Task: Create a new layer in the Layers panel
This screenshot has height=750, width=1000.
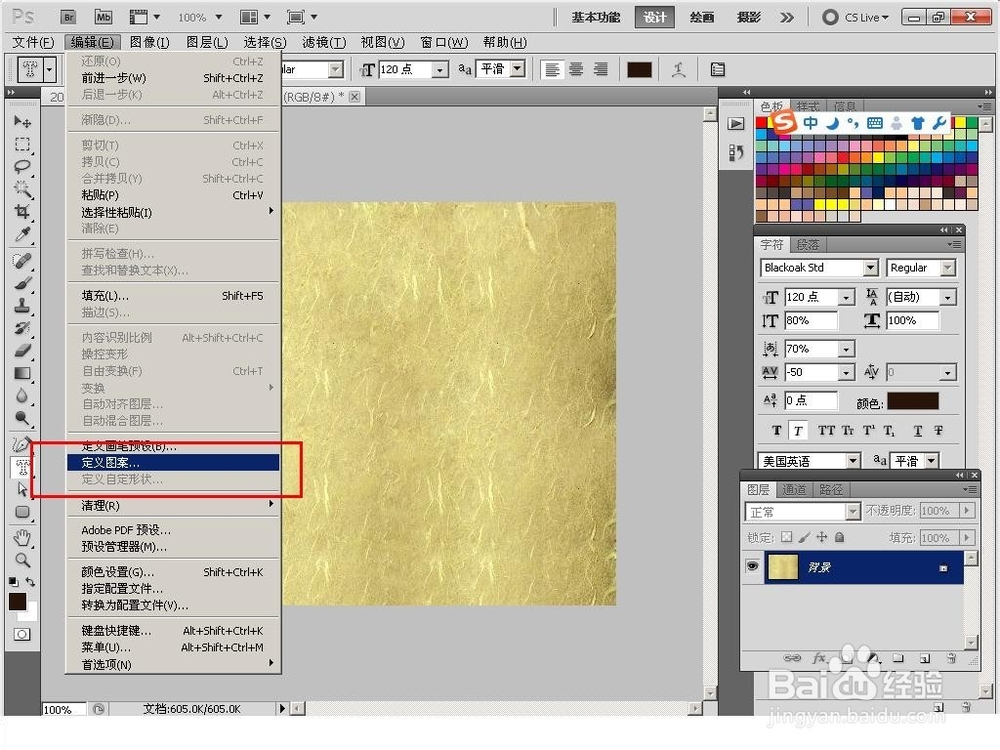Action: click(x=925, y=659)
